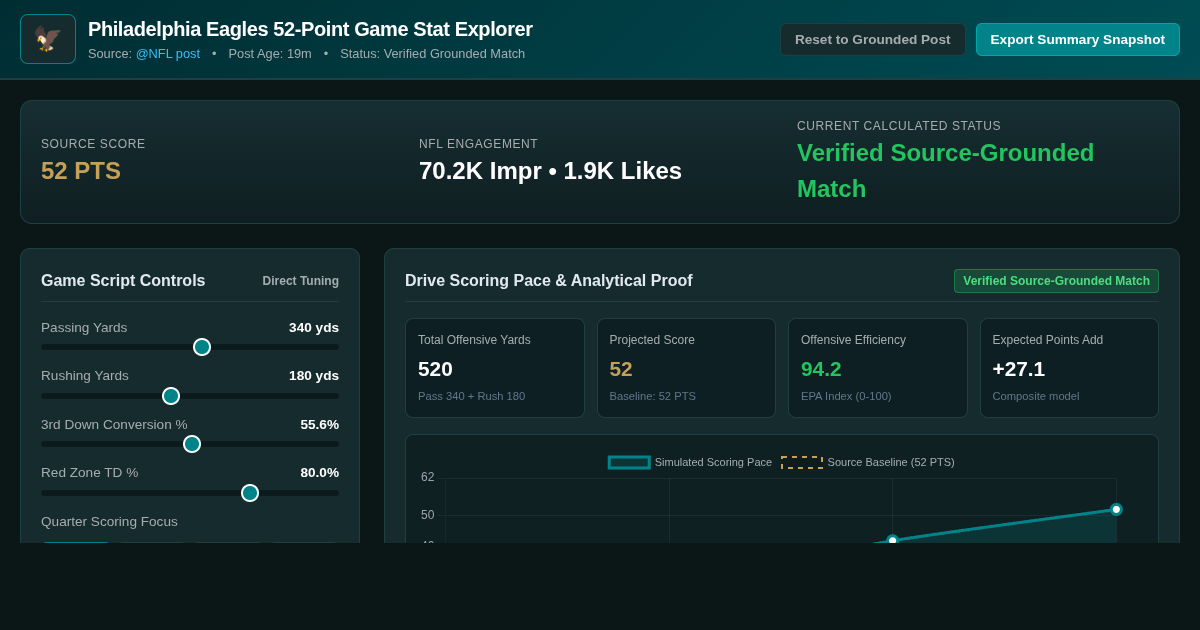This screenshot has width=1200, height=630.
Task: Select the Projected Score card
Action: 686,368
